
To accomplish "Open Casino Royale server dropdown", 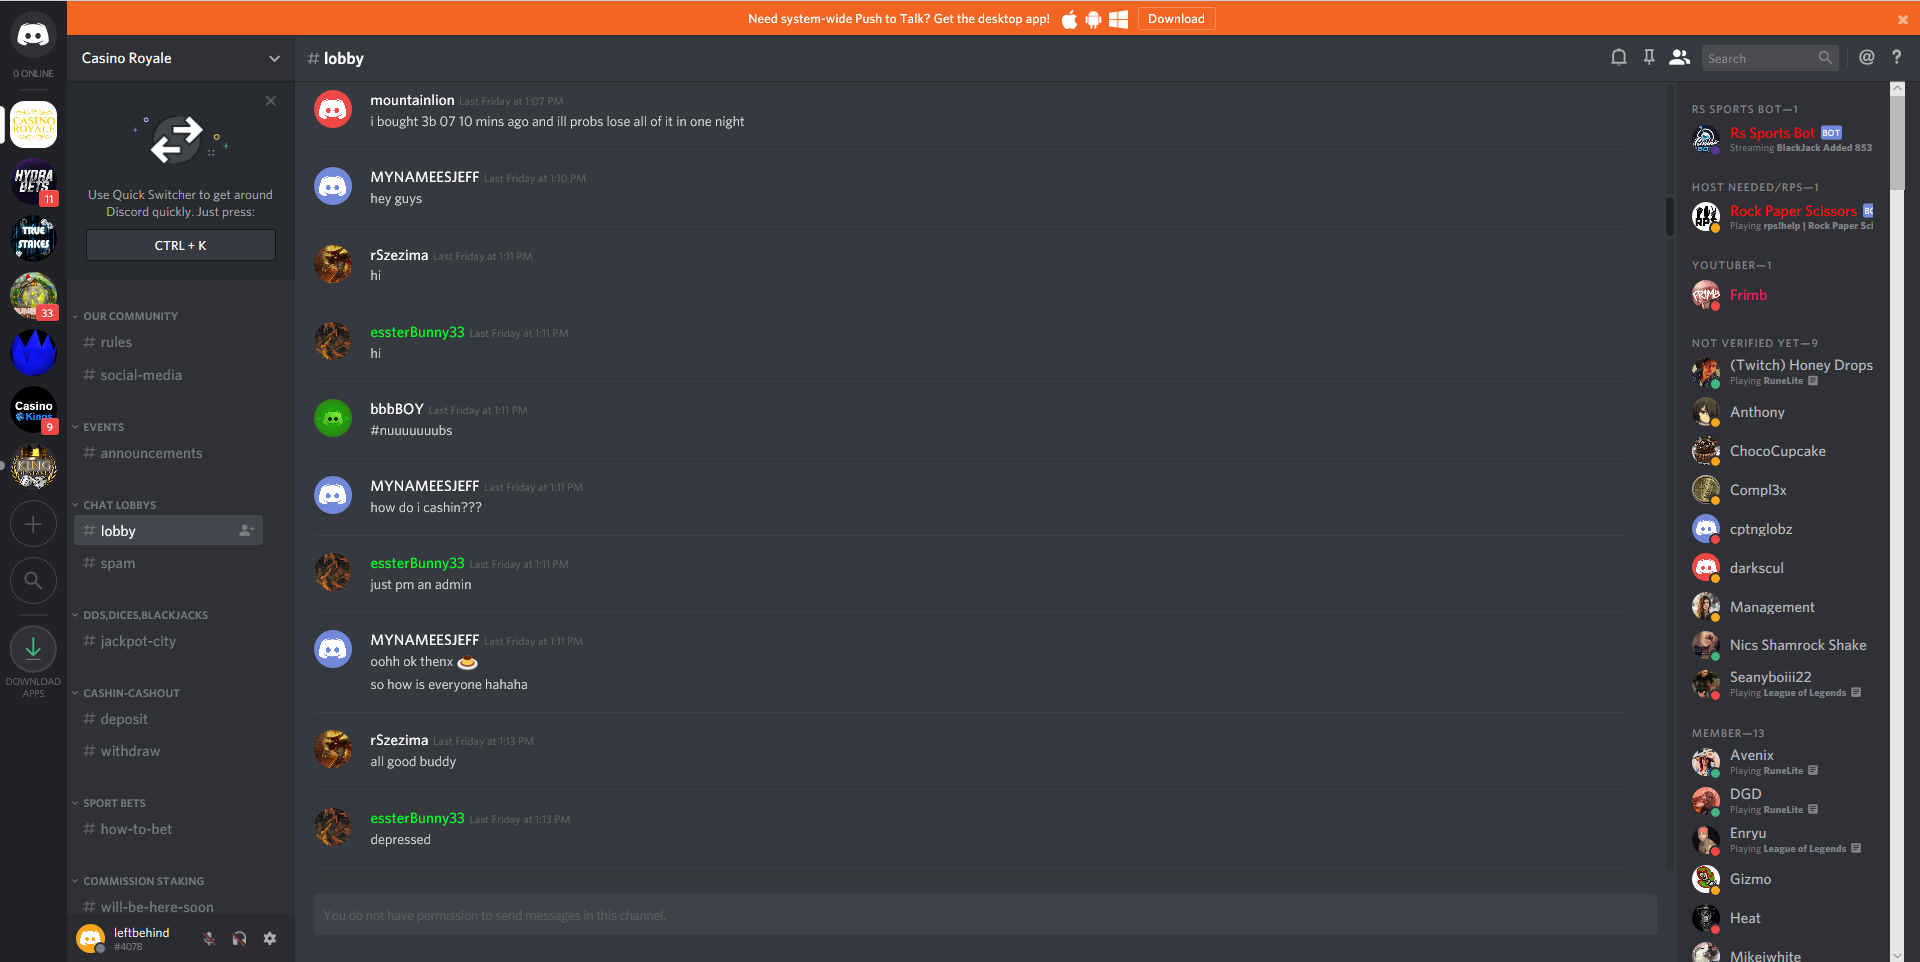I will pyautogui.click(x=181, y=58).
